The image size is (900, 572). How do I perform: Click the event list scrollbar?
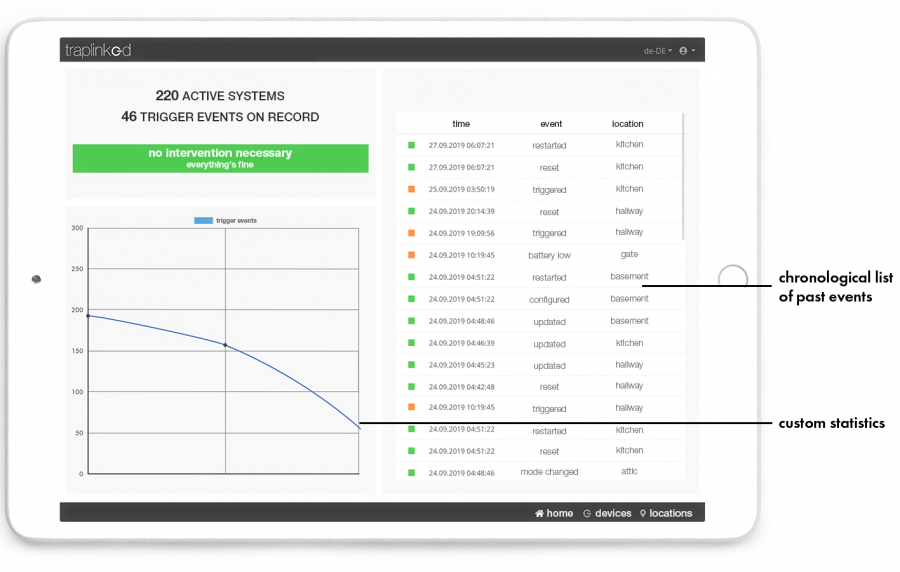(683, 177)
